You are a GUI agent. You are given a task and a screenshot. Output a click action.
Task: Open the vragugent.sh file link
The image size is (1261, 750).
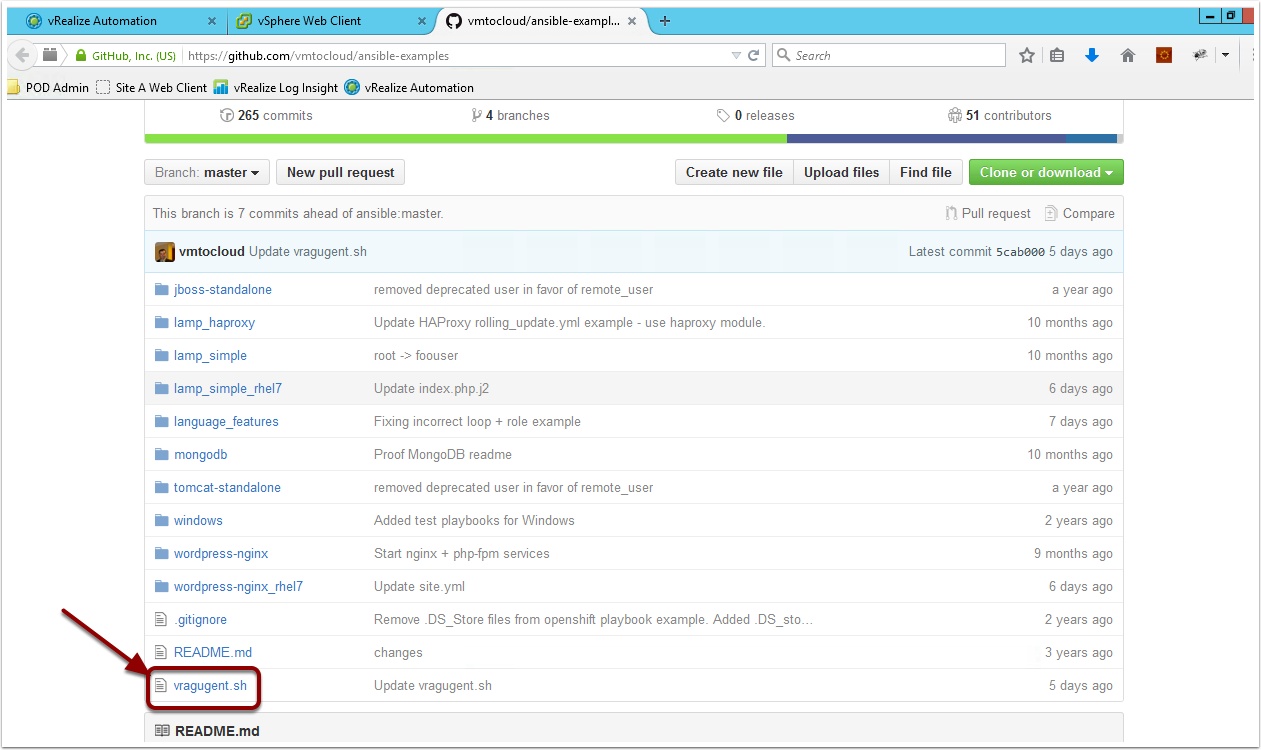[x=210, y=686]
